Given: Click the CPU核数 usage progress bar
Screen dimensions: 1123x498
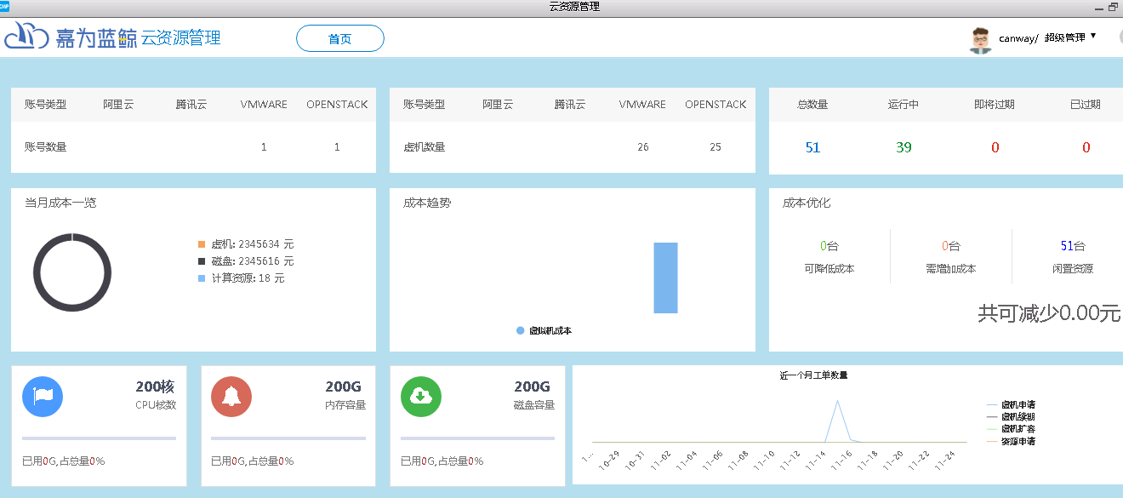Looking at the screenshot, I should click(x=99, y=438).
